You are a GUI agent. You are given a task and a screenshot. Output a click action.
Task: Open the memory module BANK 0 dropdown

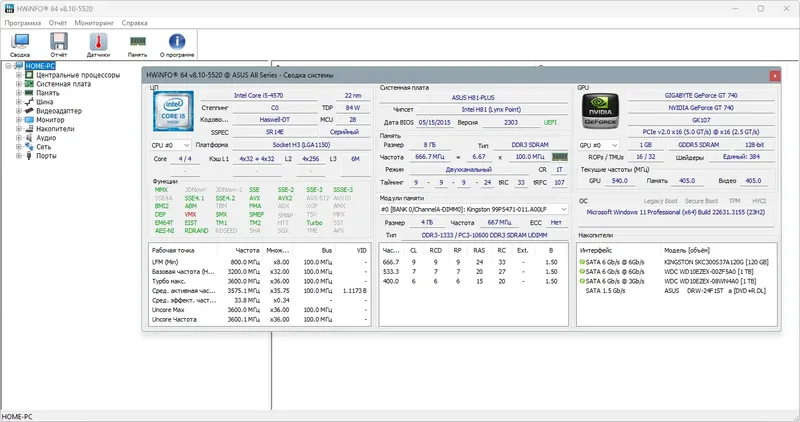point(473,209)
